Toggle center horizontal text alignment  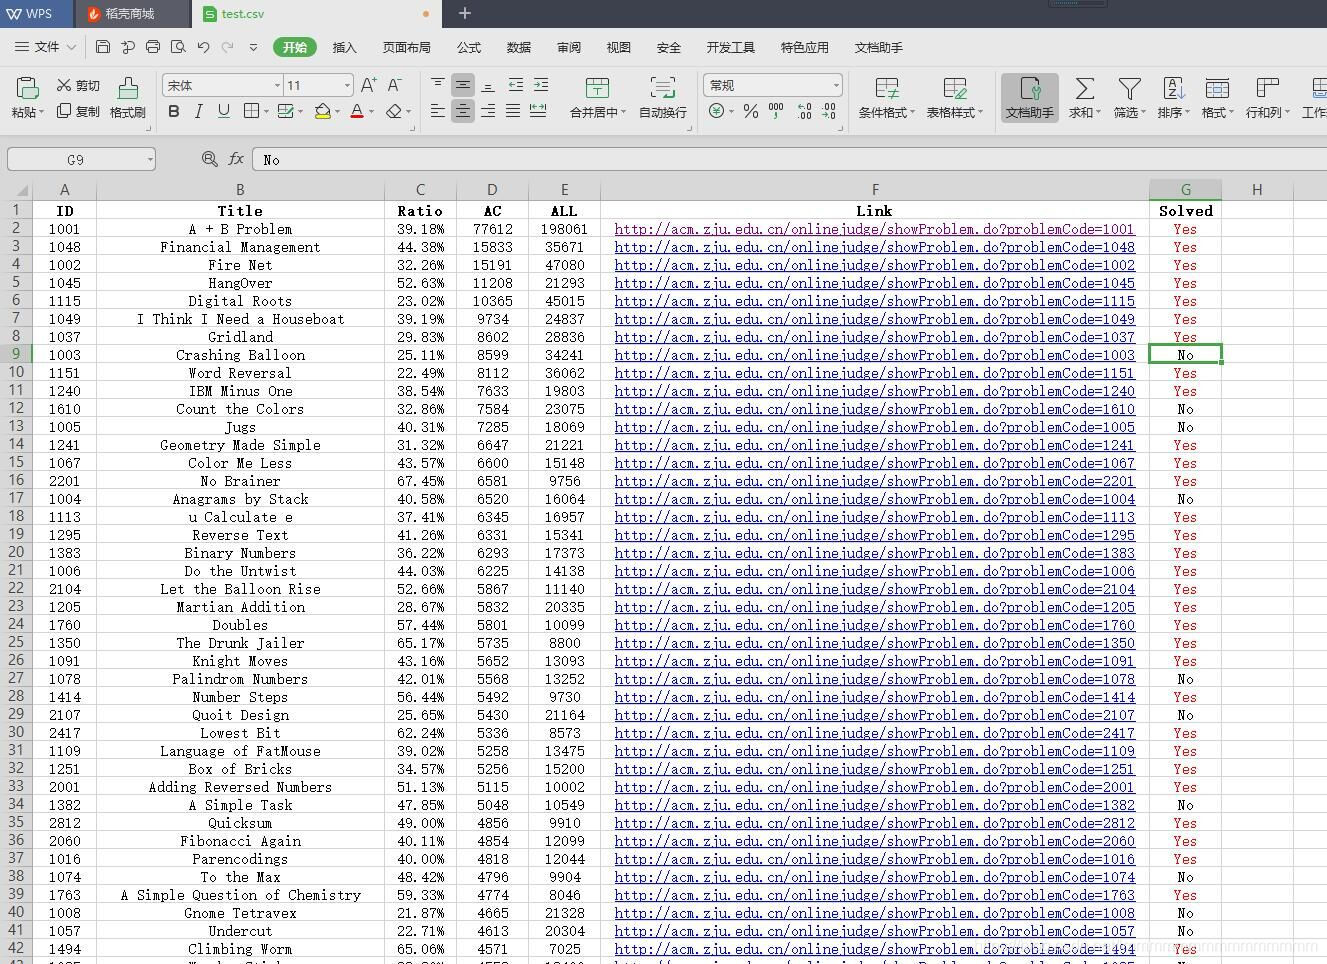[462, 111]
